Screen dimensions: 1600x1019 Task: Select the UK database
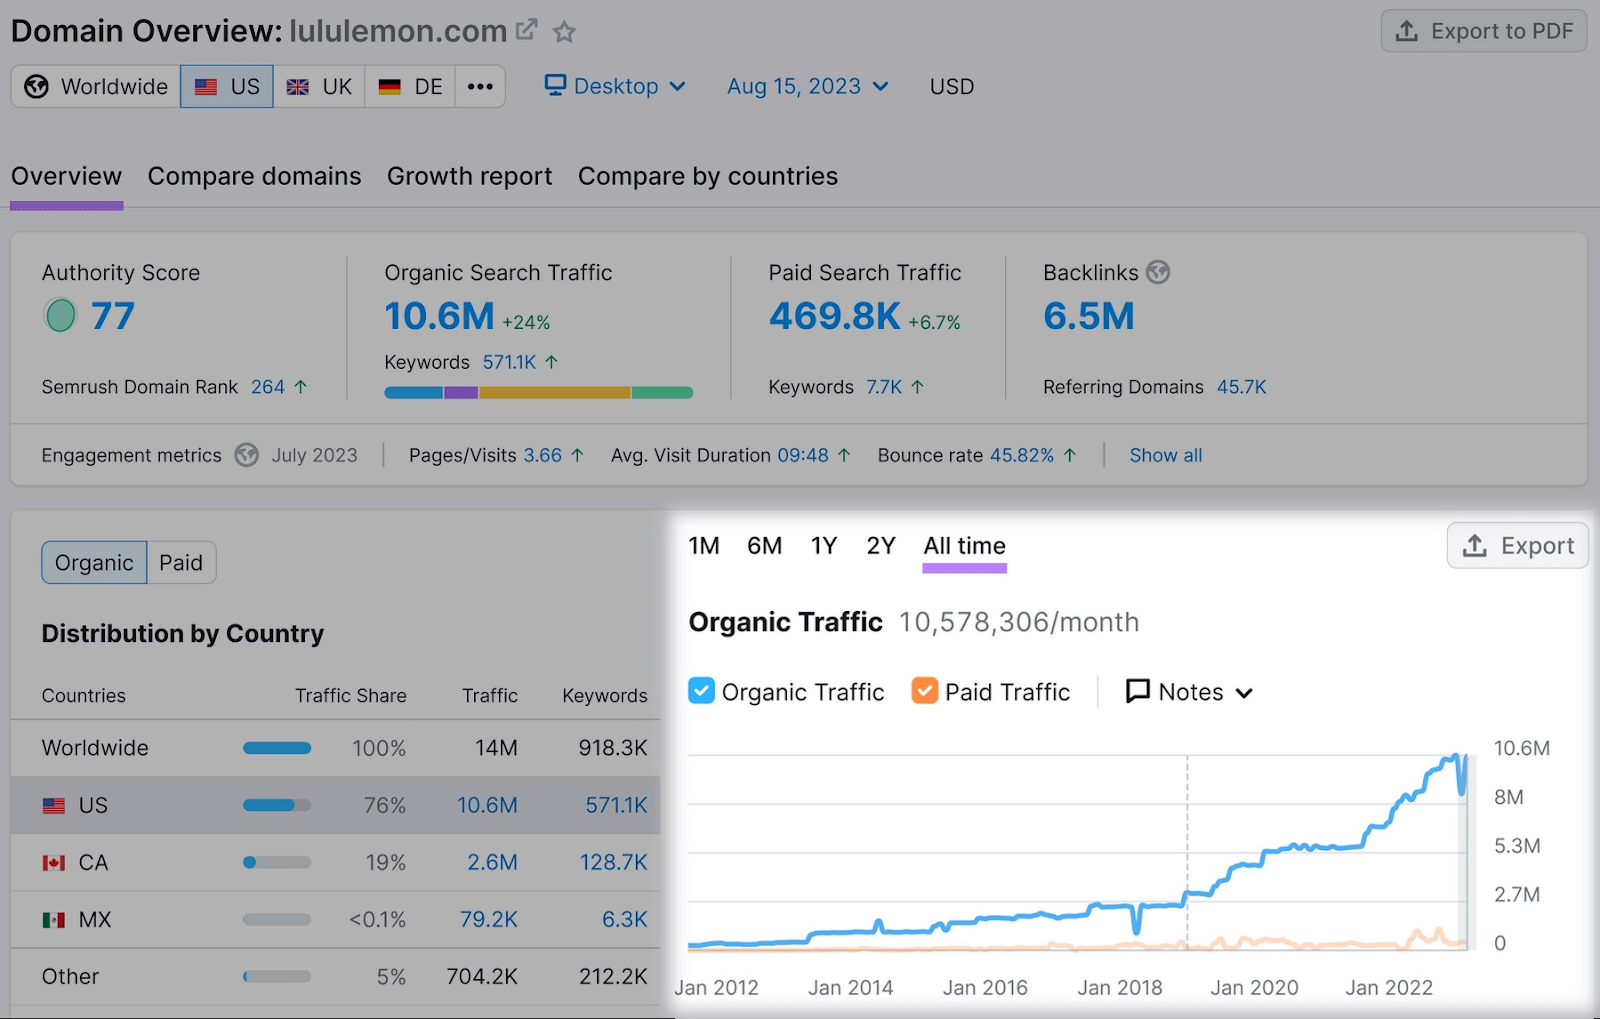319,87
